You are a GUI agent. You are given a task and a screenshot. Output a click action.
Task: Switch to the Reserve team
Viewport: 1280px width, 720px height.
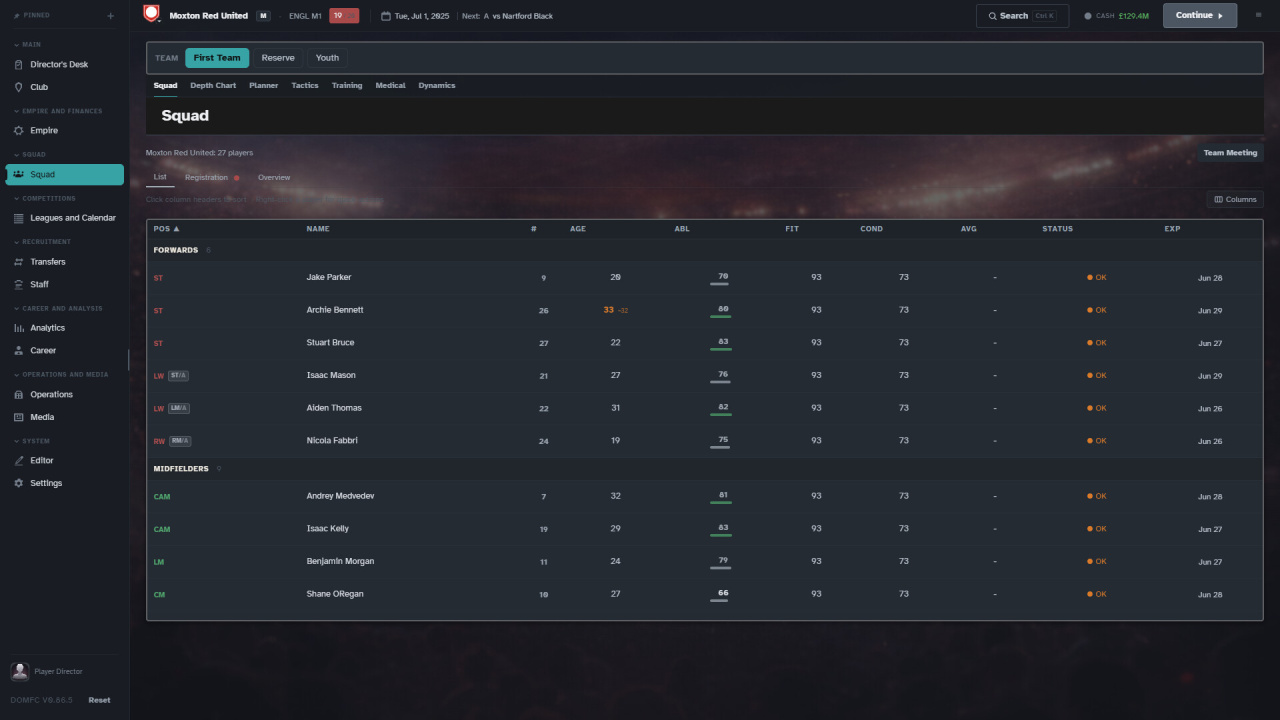pyautogui.click(x=278, y=58)
